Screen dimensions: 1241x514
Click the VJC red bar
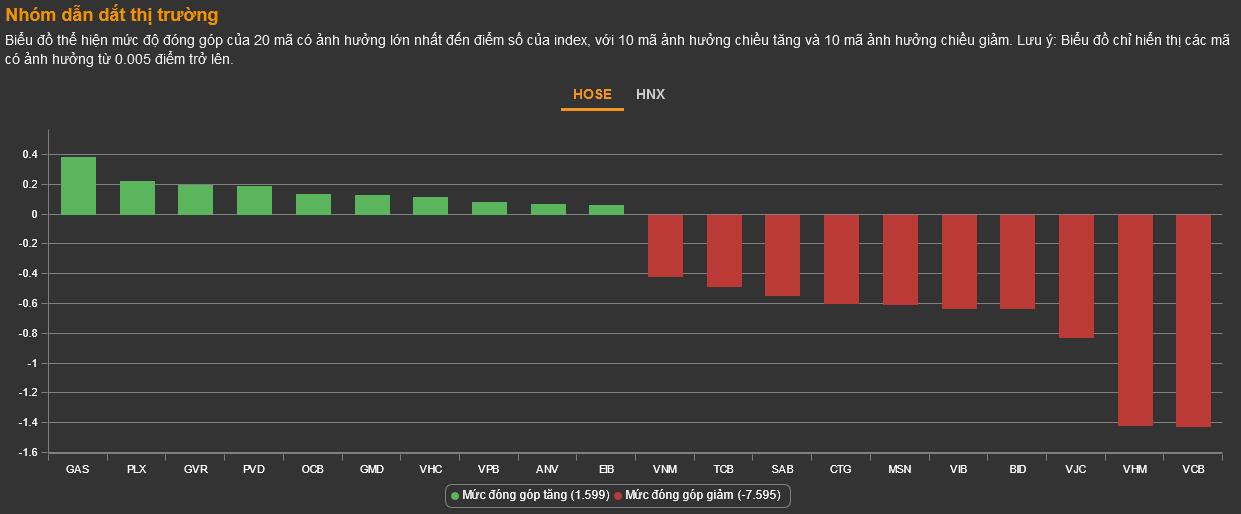tap(1076, 276)
